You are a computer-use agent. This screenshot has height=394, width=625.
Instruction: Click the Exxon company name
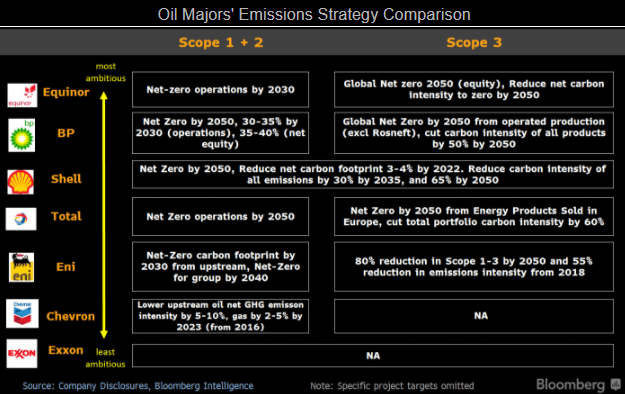[x=66, y=350]
